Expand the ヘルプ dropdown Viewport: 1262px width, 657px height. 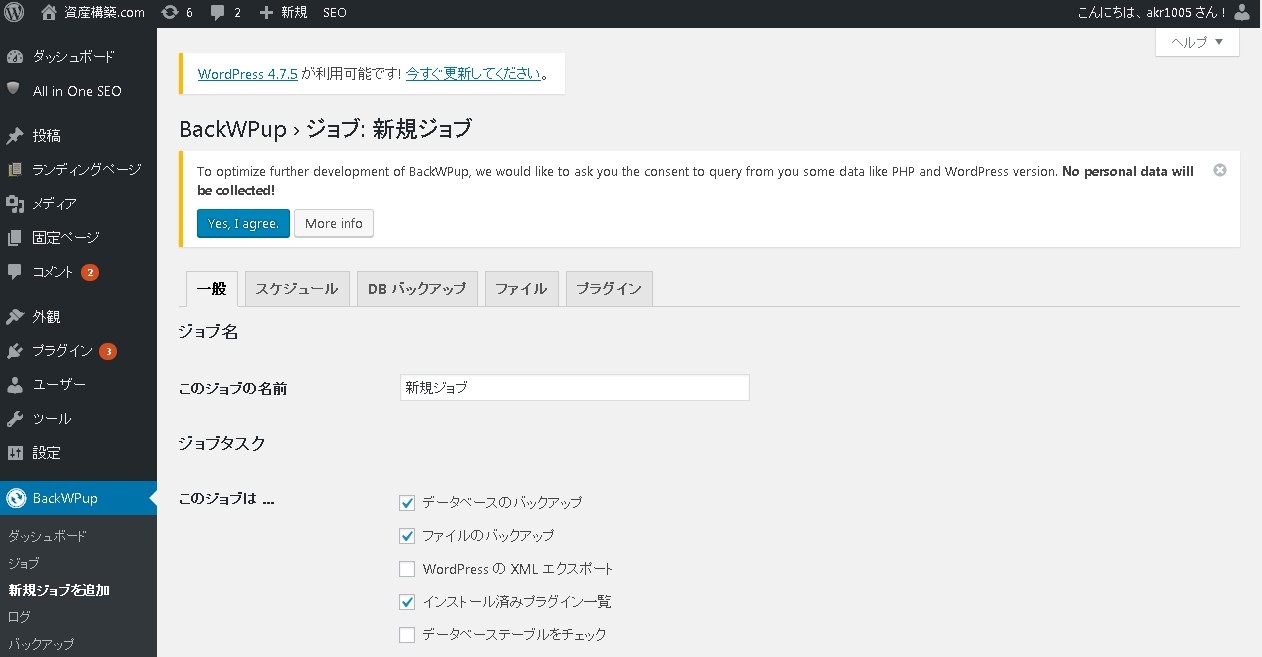click(x=1197, y=42)
